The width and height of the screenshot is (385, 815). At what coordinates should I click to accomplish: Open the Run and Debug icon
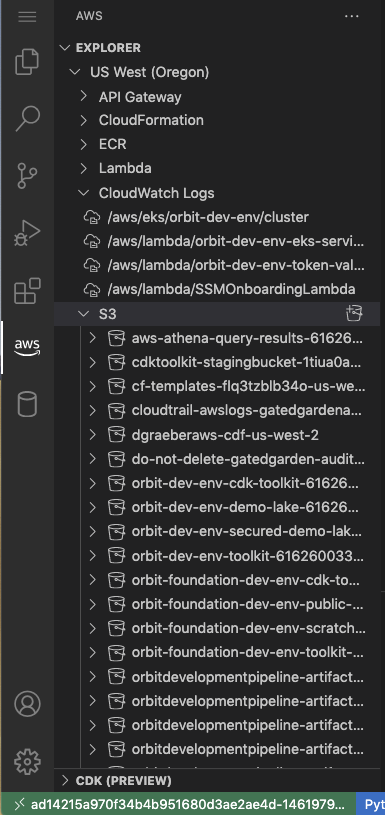pyautogui.click(x=27, y=232)
